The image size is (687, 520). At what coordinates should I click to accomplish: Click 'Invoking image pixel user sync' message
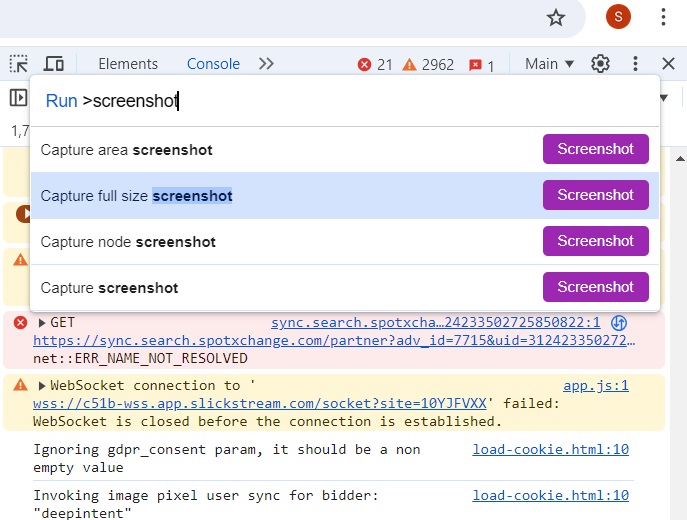(206, 504)
